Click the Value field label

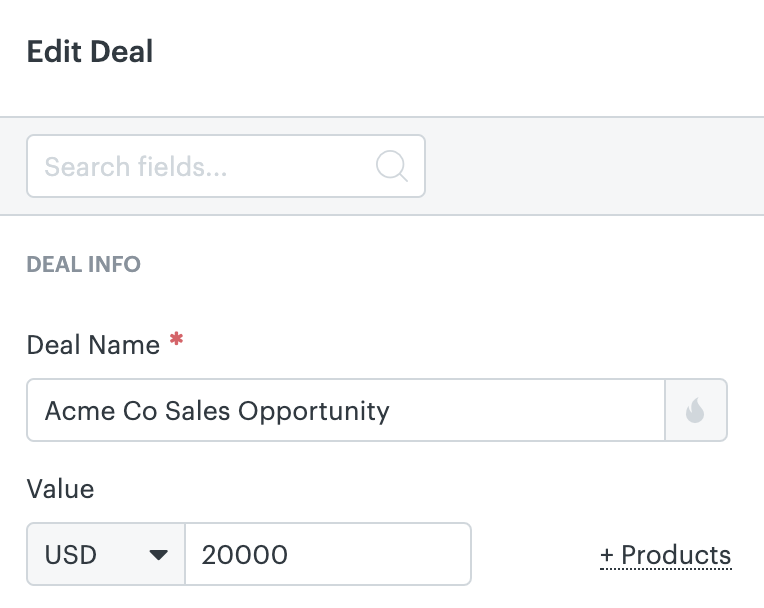pos(60,489)
